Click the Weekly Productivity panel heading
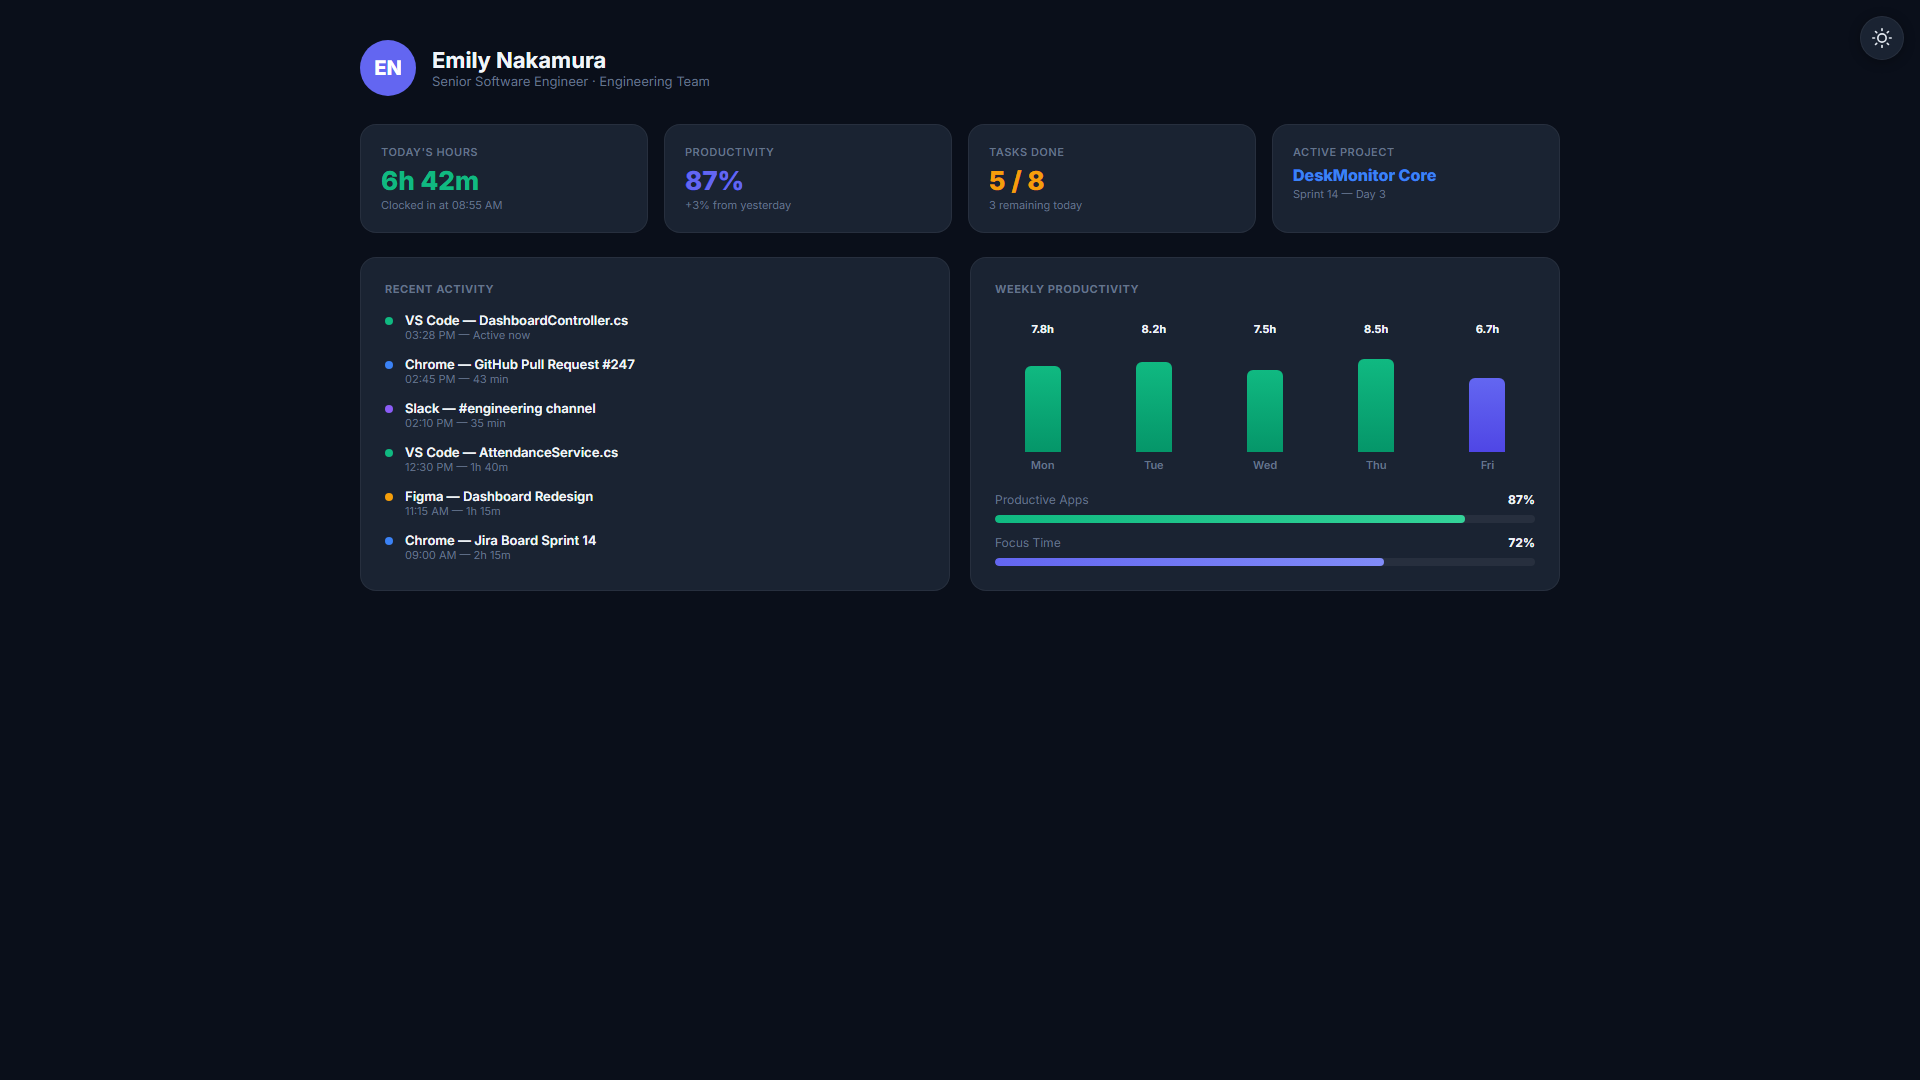 point(1066,289)
